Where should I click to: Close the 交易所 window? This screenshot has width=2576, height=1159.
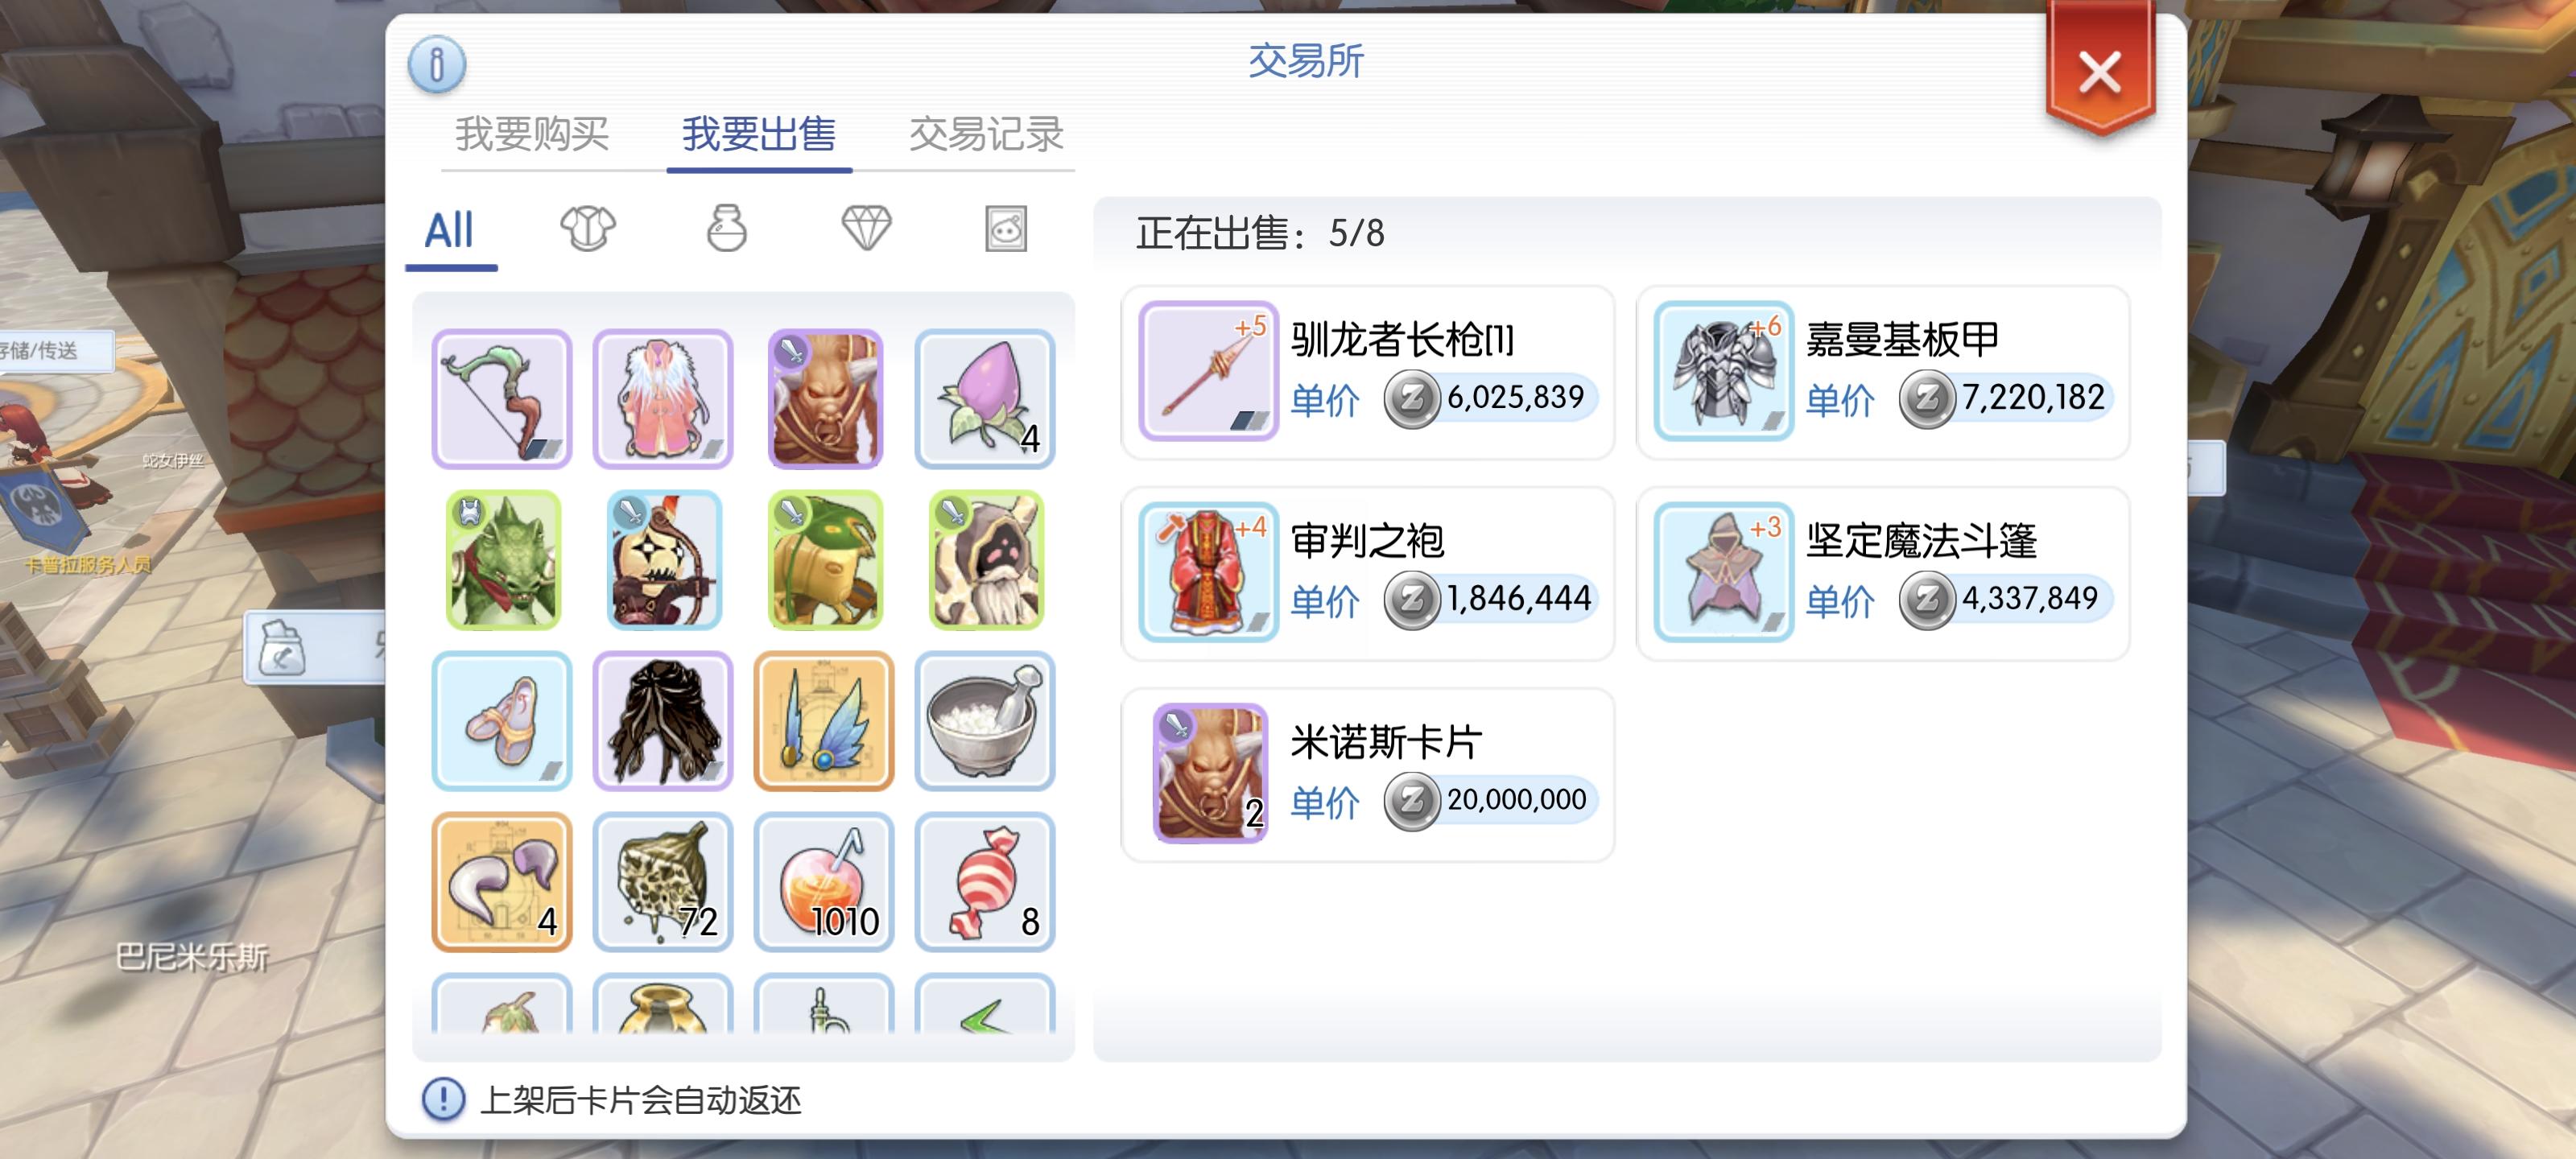coord(2099,72)
